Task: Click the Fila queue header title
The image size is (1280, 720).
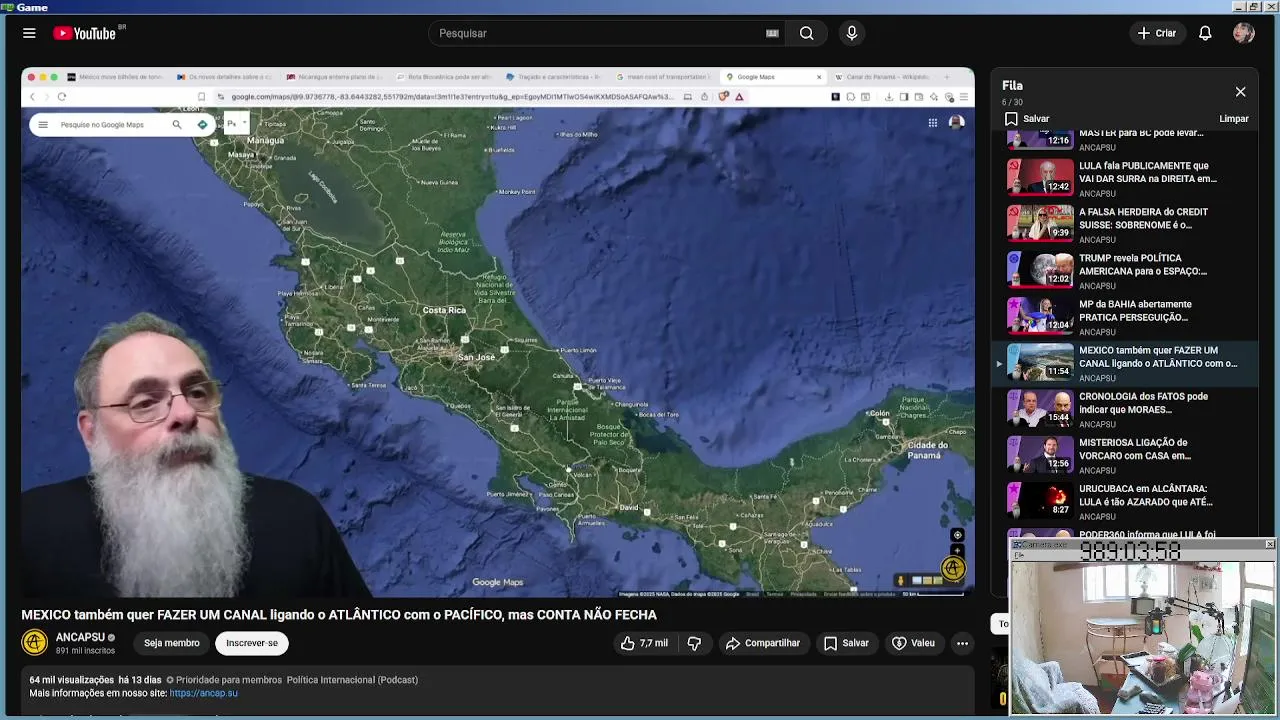Action: 1012,86
